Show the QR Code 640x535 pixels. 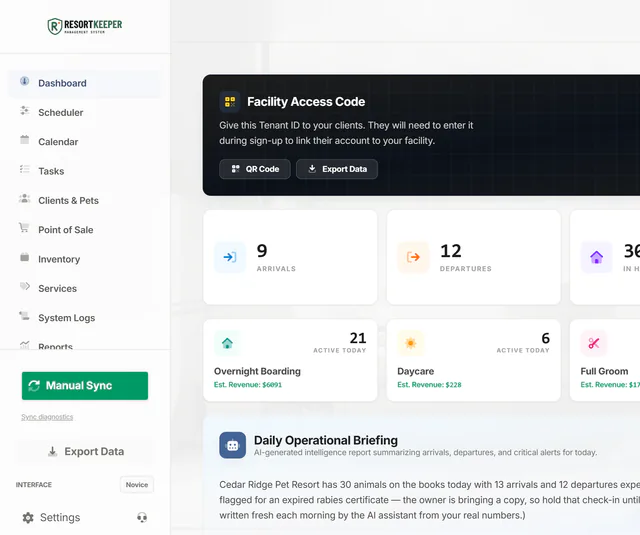(x=255, y=169)
